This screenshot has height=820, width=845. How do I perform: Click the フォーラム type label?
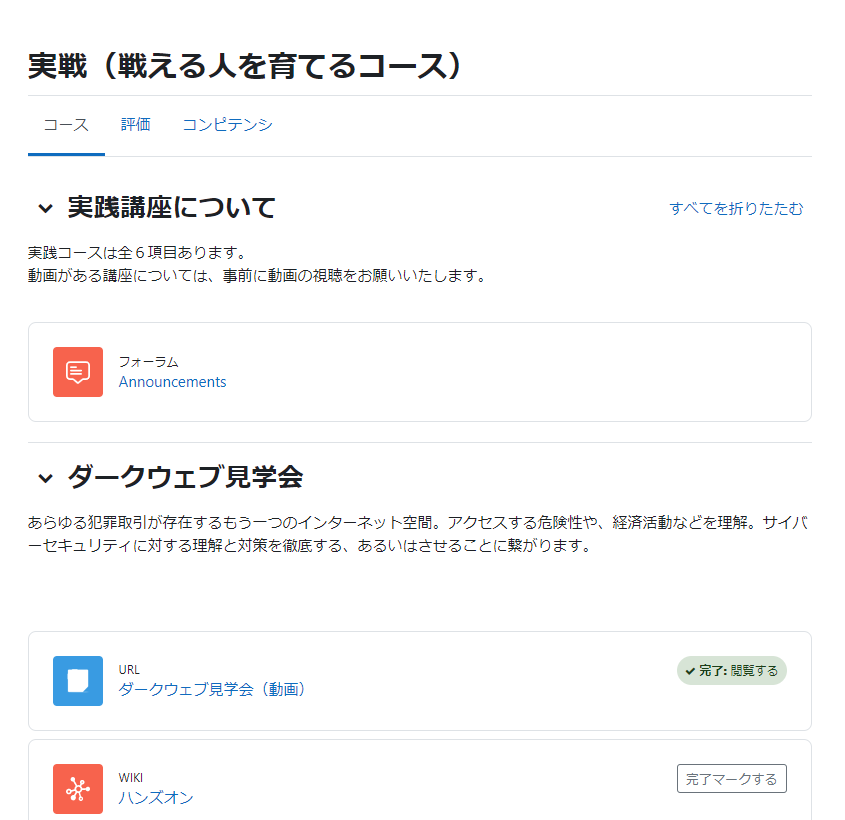(148, 362)
